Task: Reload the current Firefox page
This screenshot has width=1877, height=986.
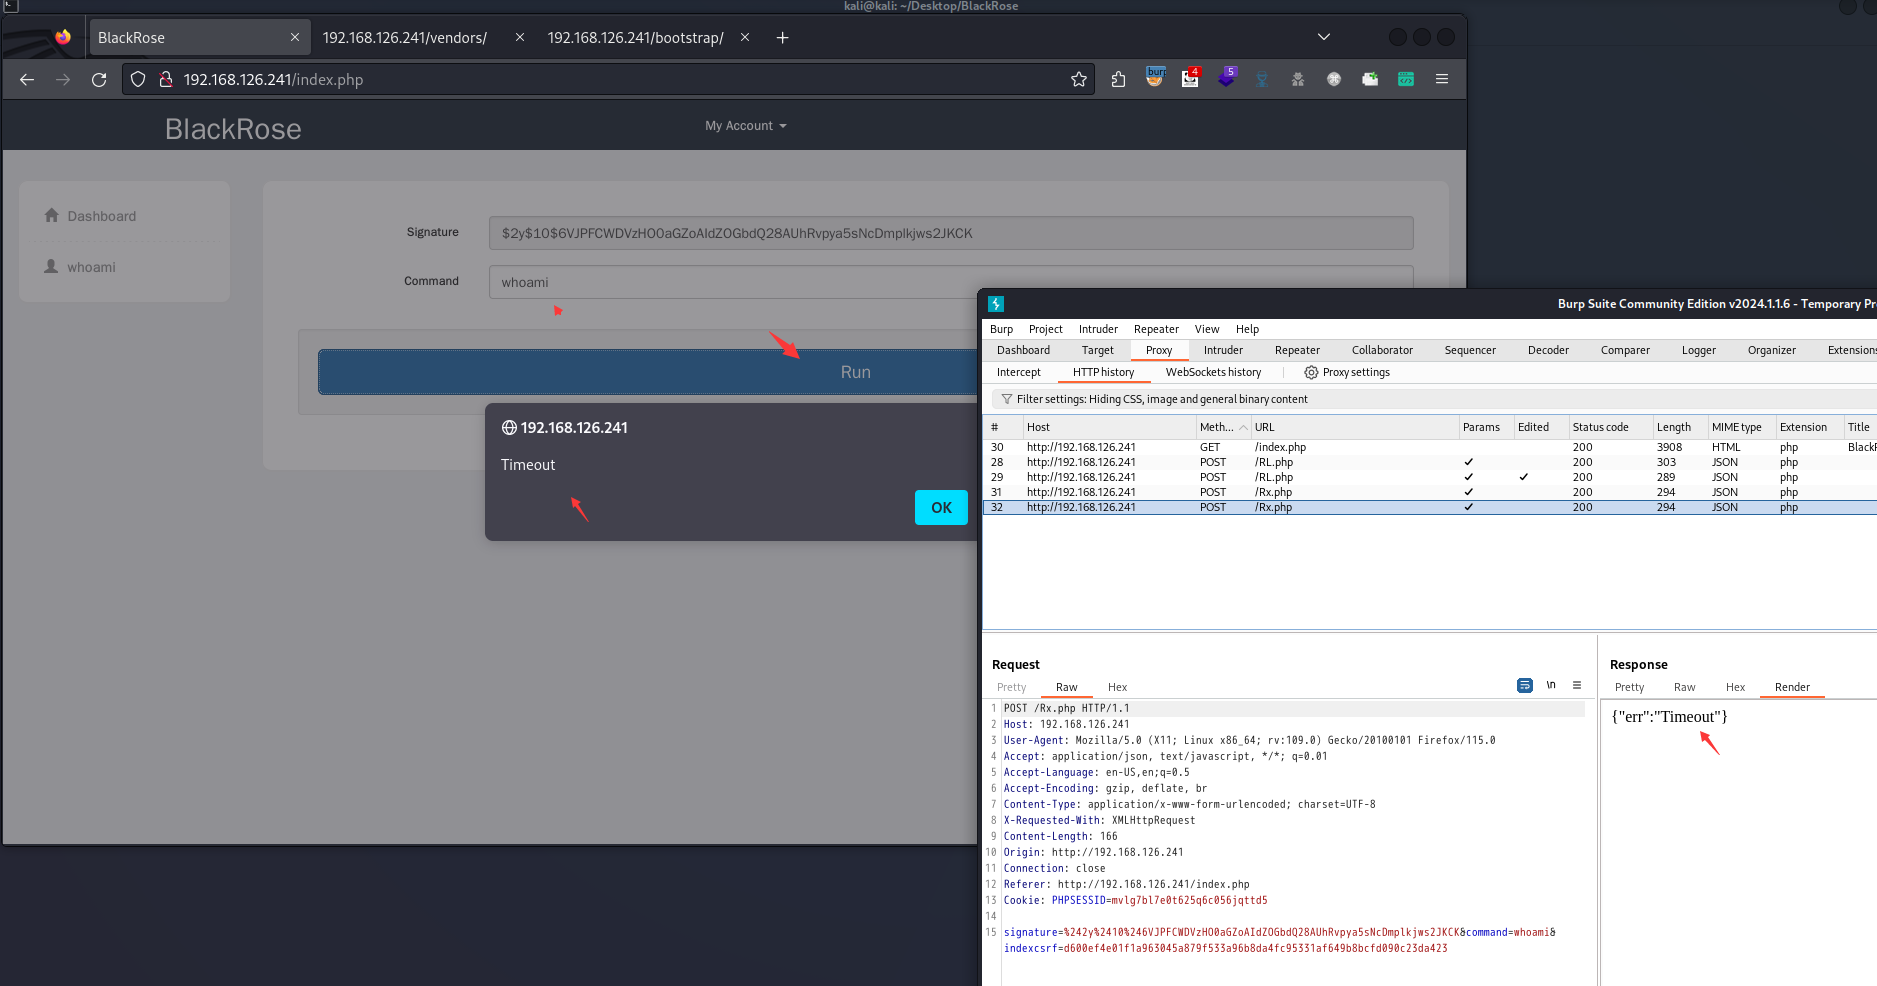Action: click(99, 79)
